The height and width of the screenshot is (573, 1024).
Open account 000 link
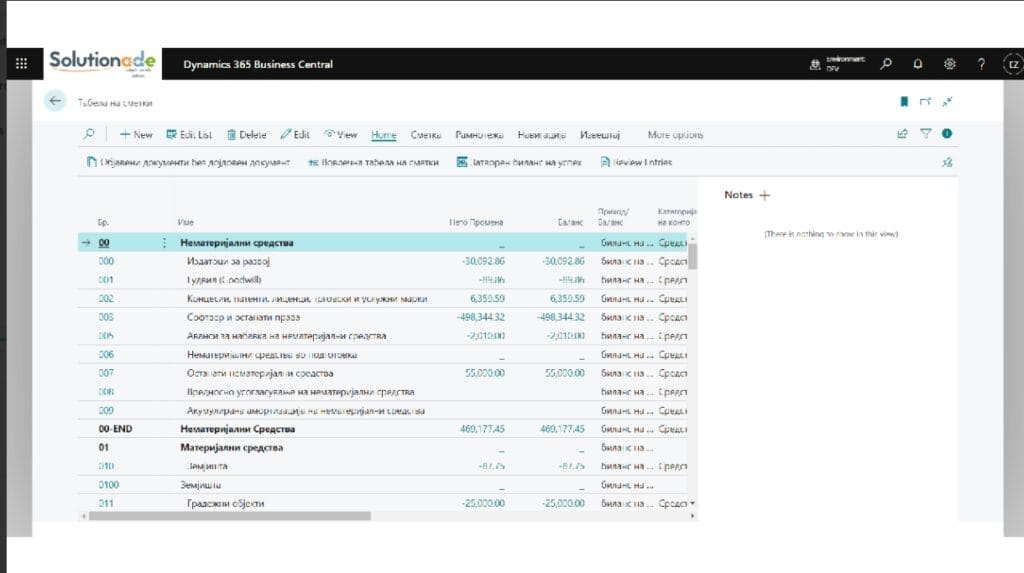point(106,261)
